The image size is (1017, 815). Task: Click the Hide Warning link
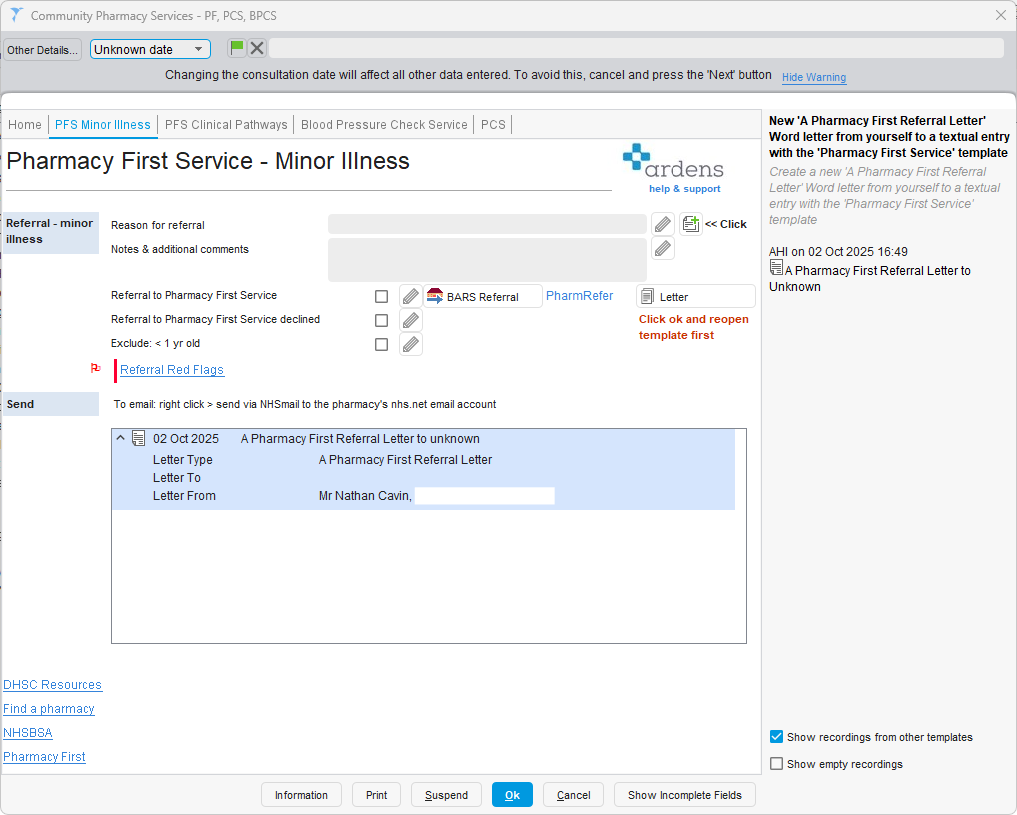click(x=813, y=77)
